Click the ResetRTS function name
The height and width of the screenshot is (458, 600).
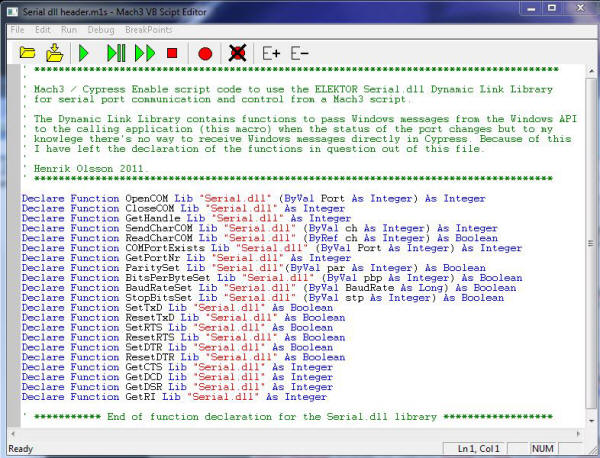pos(150,338)
